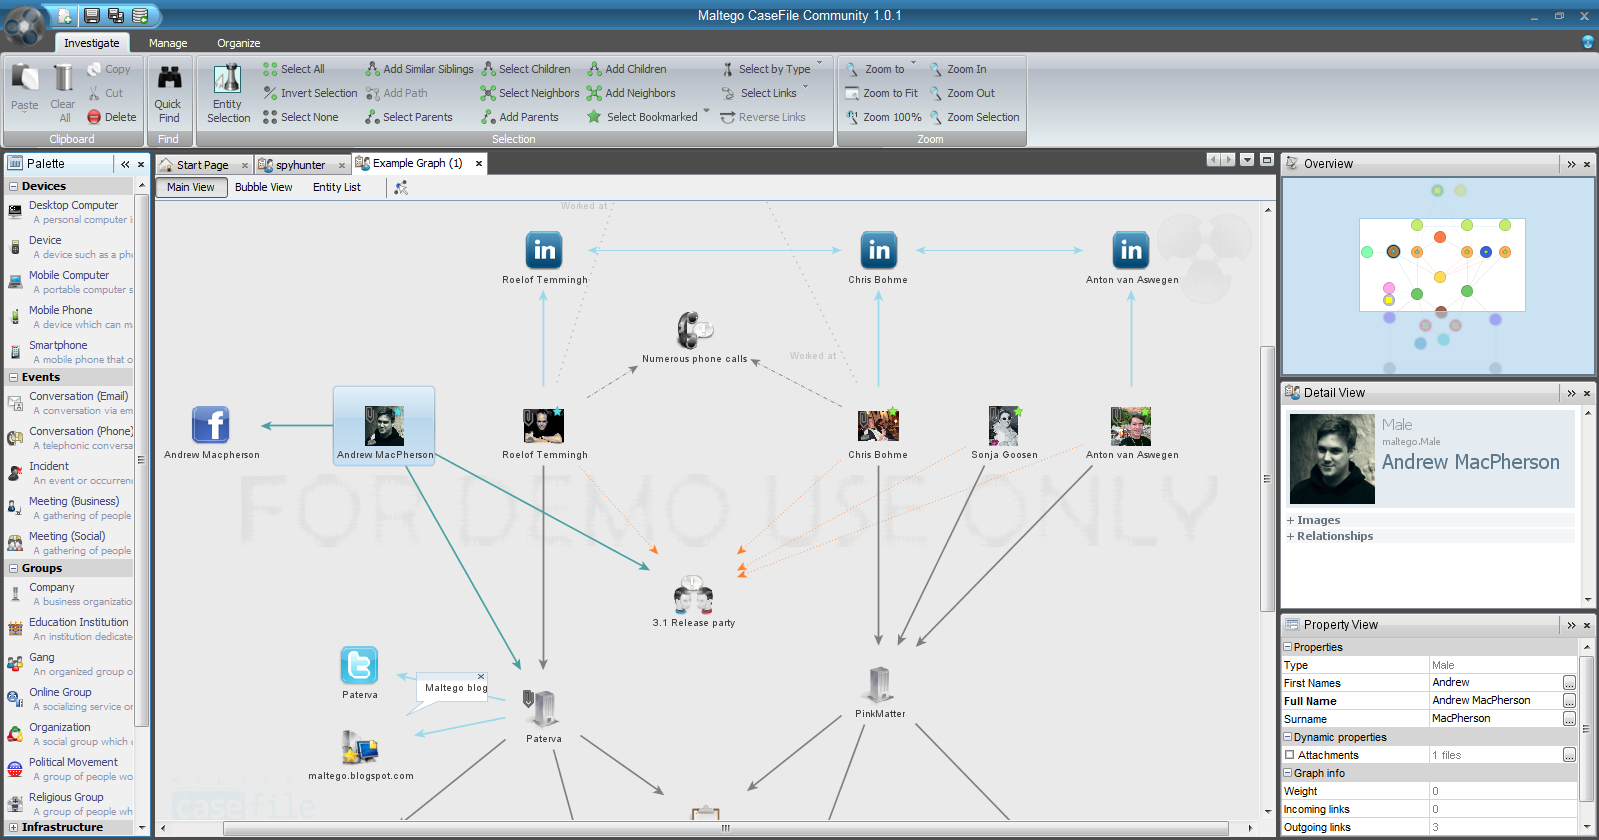1599x840 pixels.
Task: Click the Entity Selection icon
Action: pos(228,78)
